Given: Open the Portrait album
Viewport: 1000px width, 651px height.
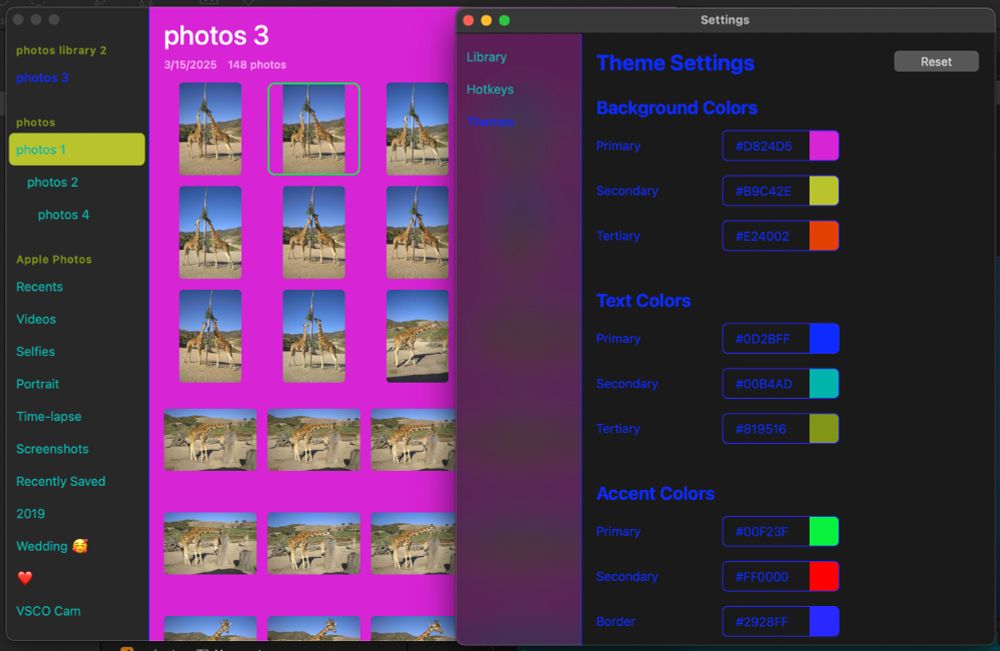Looking at the screenshot, I should (x=37, y=384).
